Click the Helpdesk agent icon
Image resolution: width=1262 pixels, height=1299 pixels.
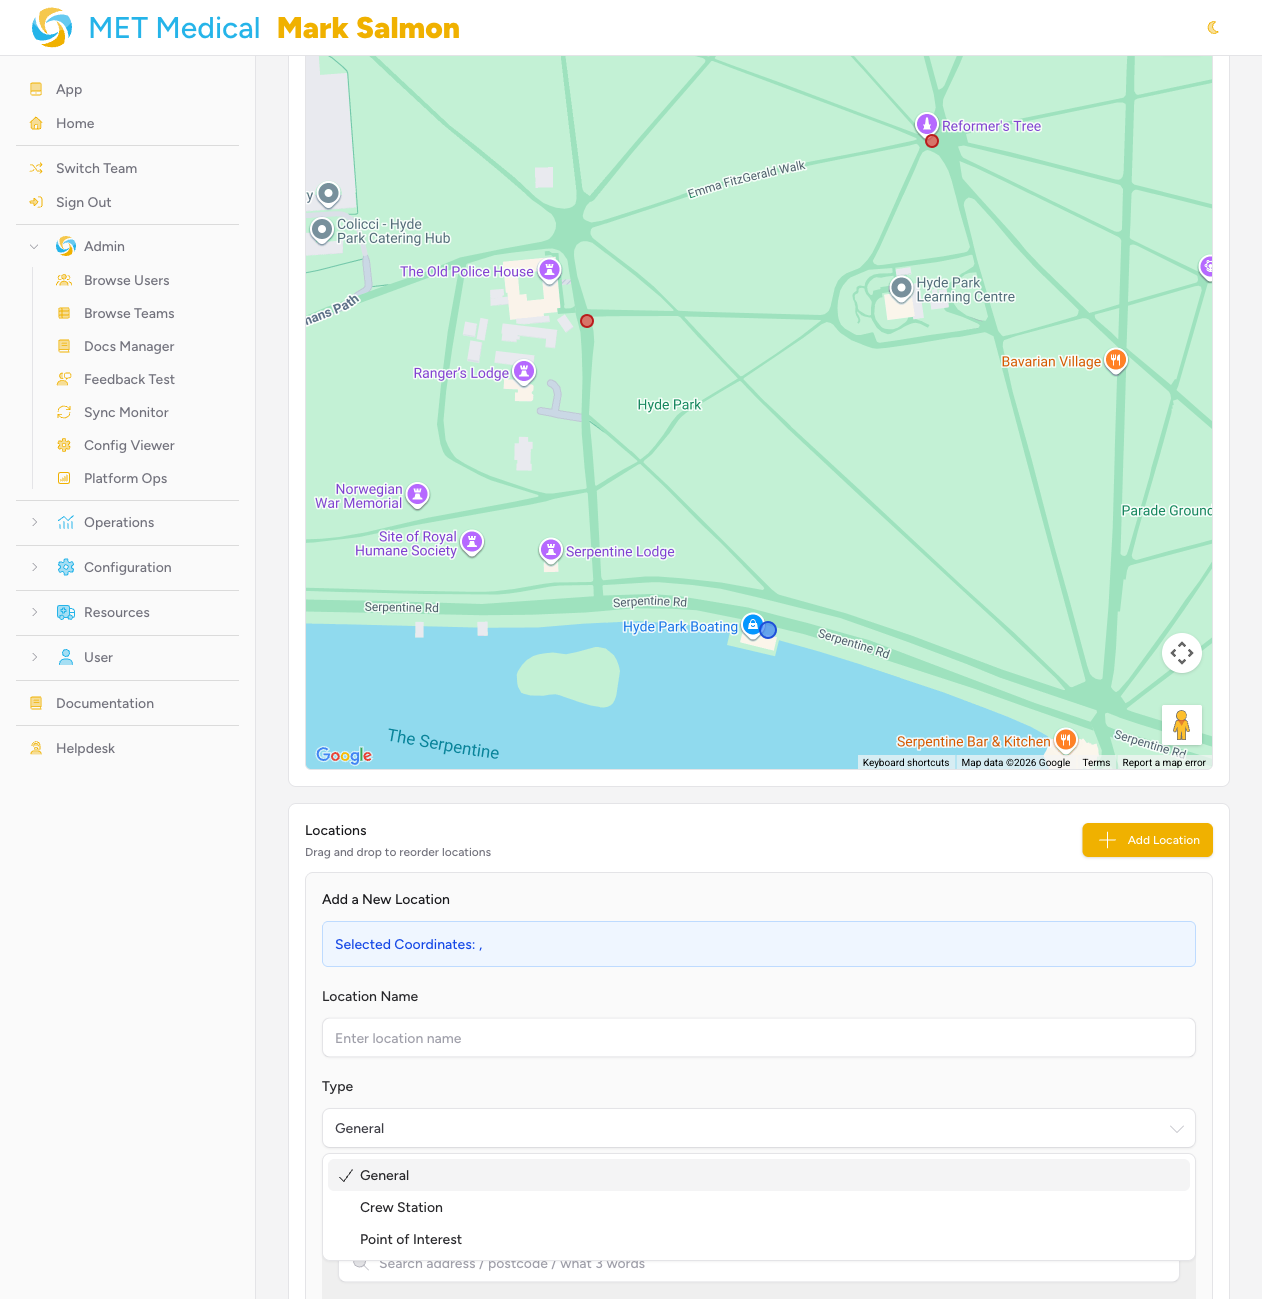coord(36,748)
